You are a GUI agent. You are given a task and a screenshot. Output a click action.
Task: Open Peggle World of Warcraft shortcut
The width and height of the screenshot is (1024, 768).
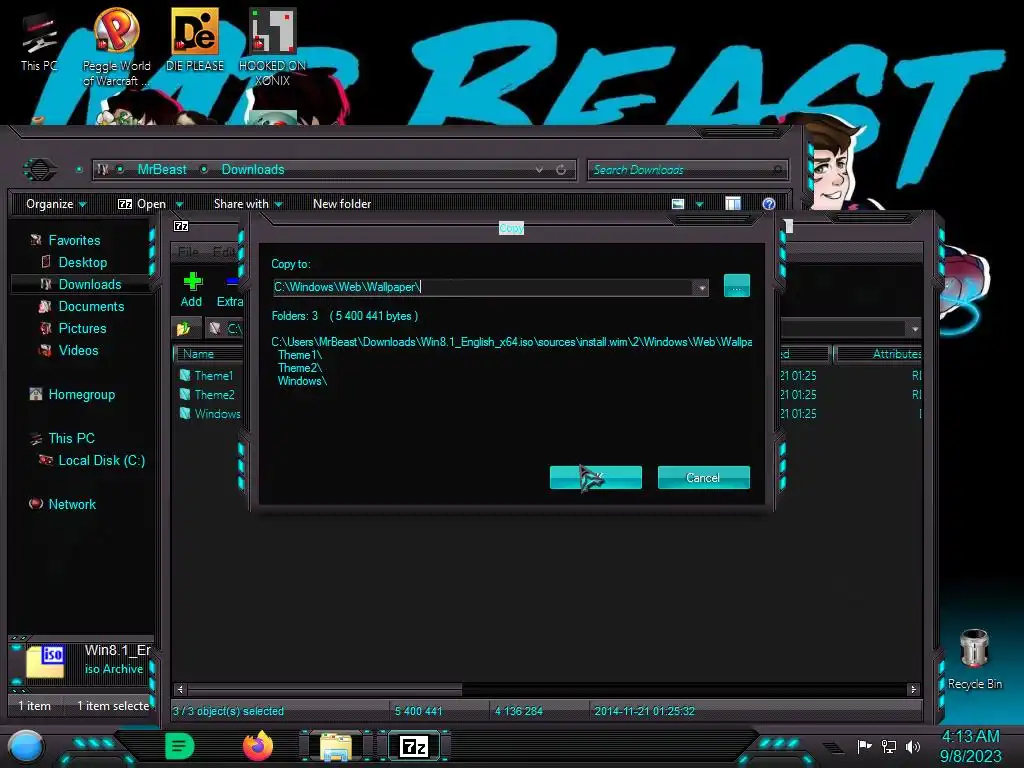tap(116, 47)
